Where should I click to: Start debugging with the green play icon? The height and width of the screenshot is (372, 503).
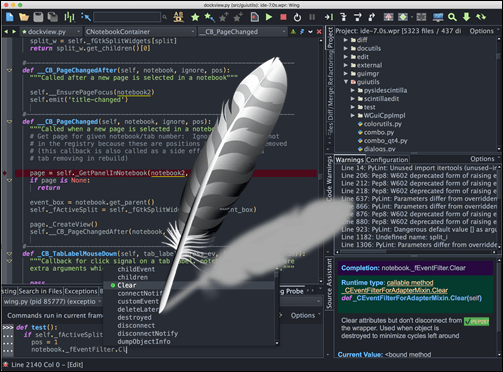(269, 17)
